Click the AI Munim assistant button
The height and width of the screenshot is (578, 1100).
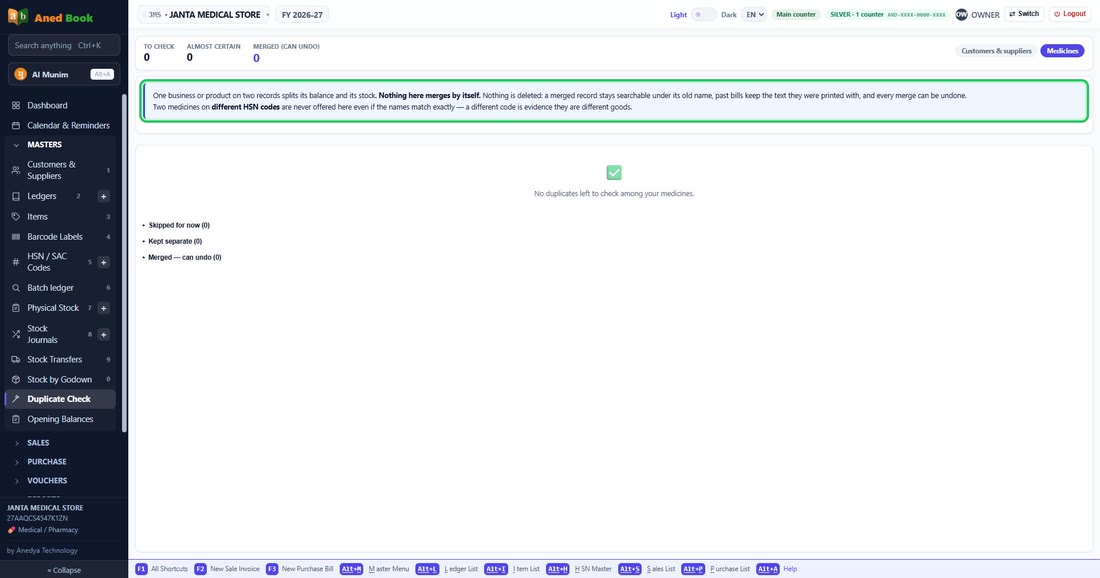tap(64, 74)
